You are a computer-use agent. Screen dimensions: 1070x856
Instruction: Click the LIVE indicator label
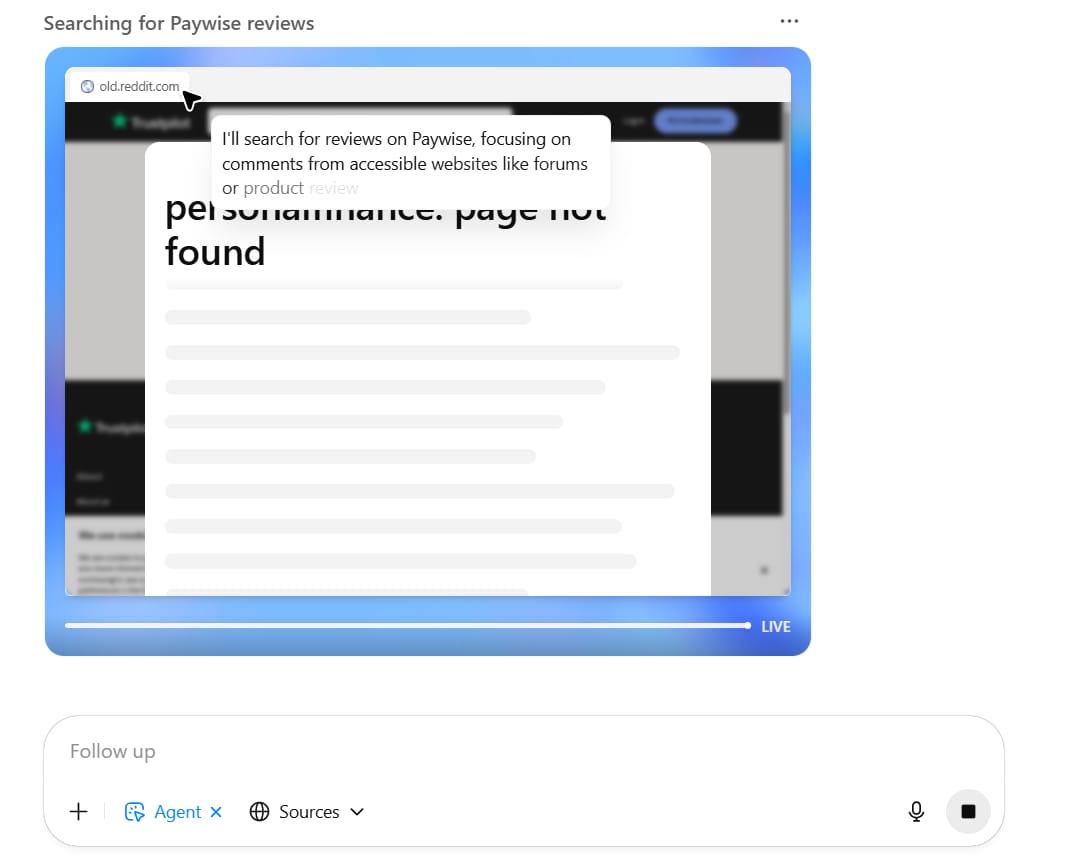tap(776, 627)
